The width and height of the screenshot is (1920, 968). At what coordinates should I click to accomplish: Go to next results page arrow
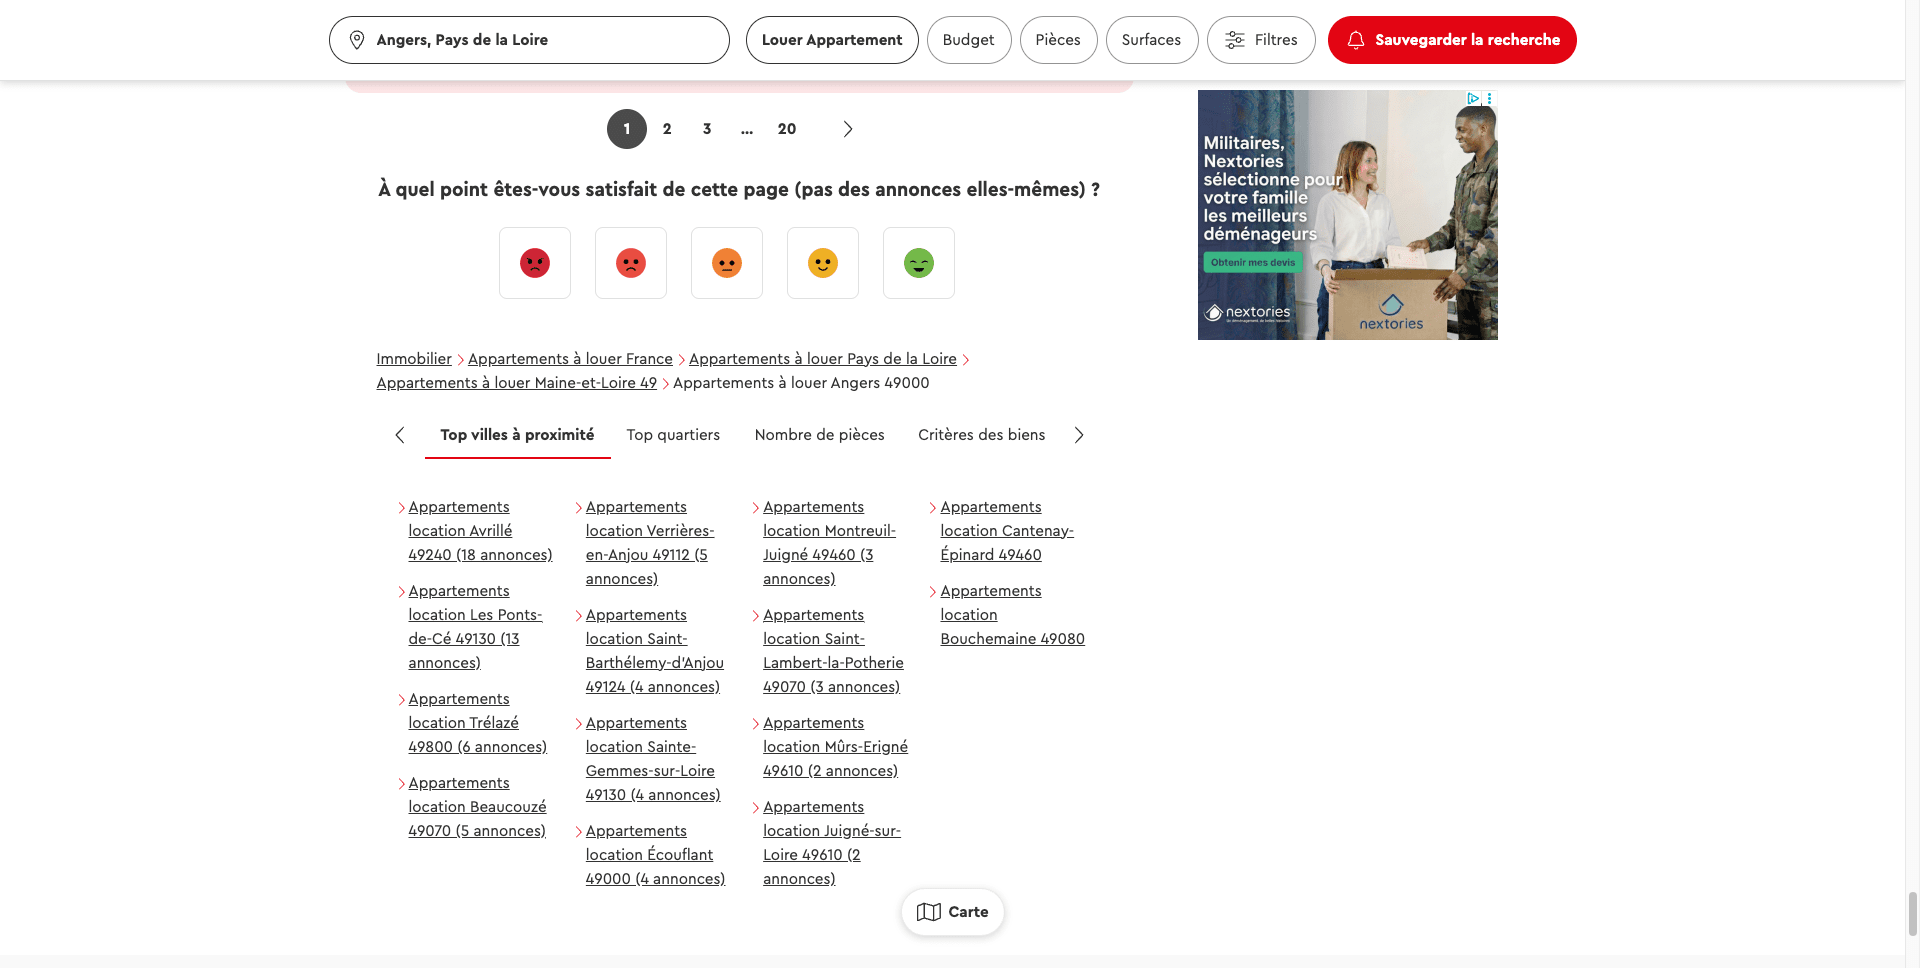(x=848, y=129)
